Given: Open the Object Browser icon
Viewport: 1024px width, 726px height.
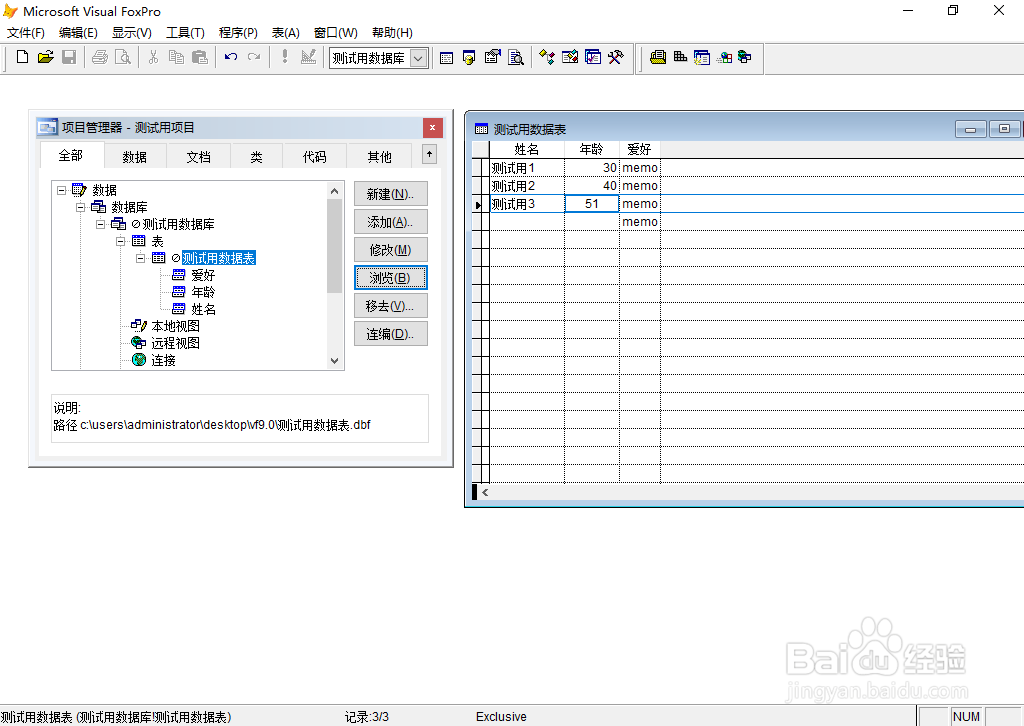Looking at the screenshot, I should [570, 57].
